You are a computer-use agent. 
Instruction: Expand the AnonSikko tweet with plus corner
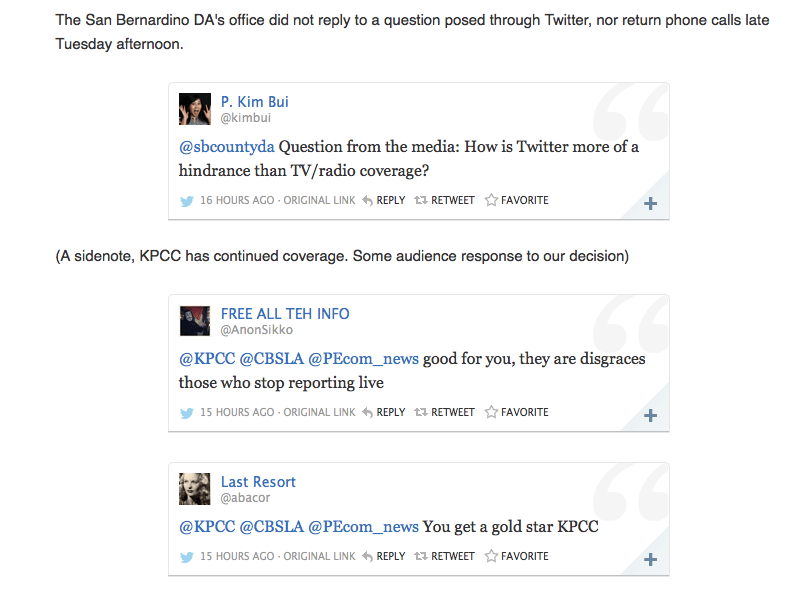pos(650,416)
